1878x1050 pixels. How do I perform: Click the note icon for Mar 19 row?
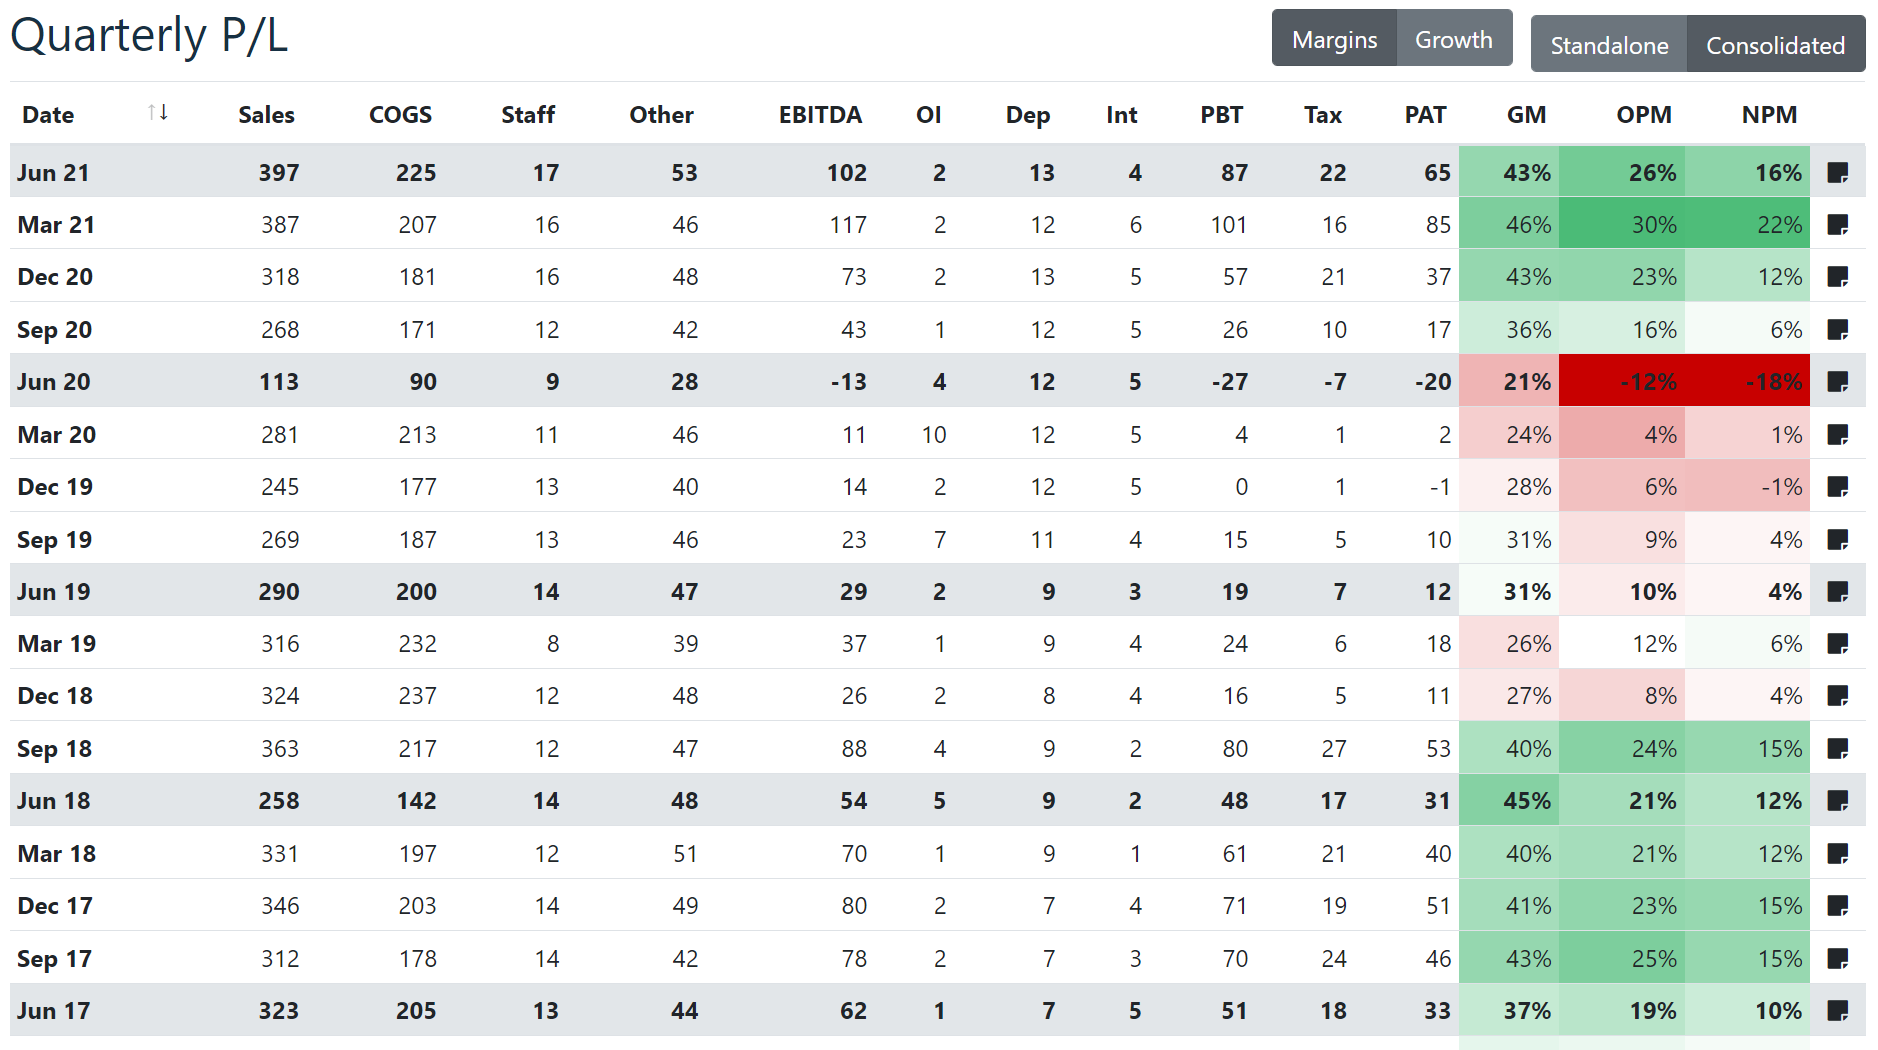tap(1837, 643)
